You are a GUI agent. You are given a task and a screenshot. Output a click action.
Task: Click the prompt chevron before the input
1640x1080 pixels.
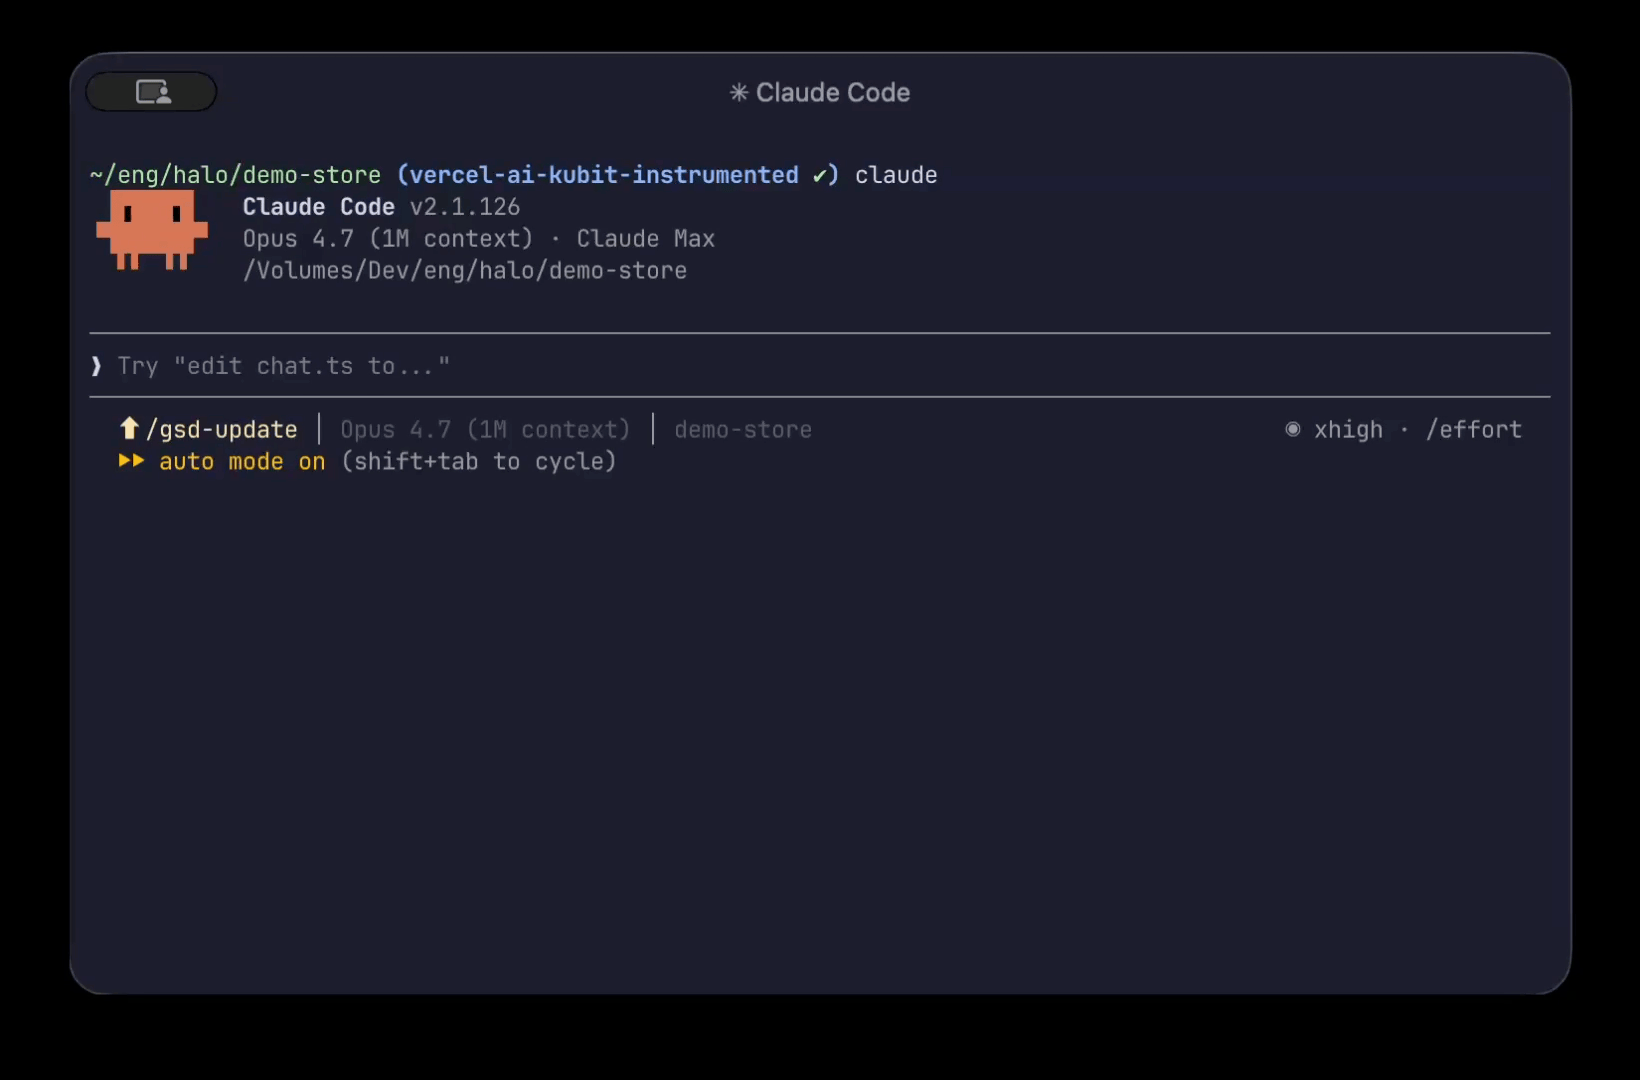tap(96, 366)
